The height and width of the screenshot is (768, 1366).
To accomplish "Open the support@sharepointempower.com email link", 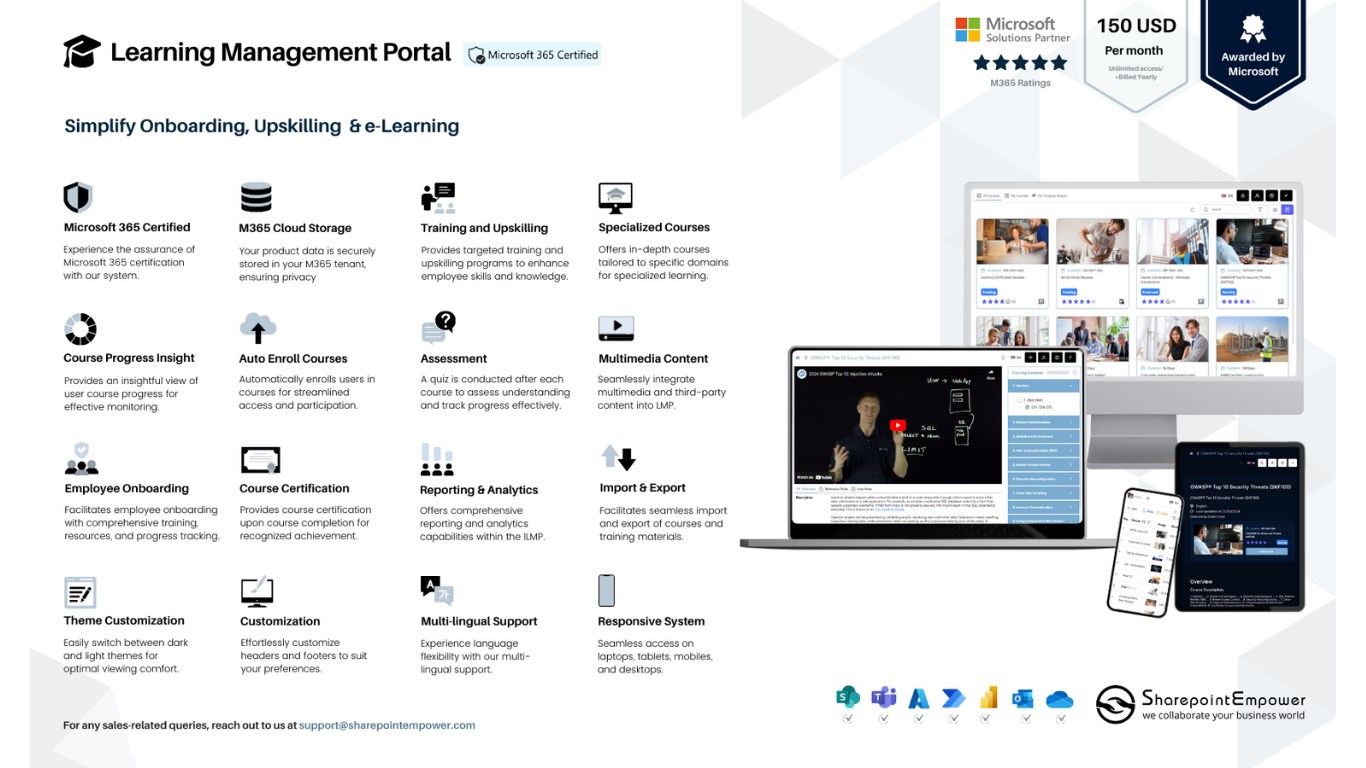I will pyautogui.click(x=387, y=725).
